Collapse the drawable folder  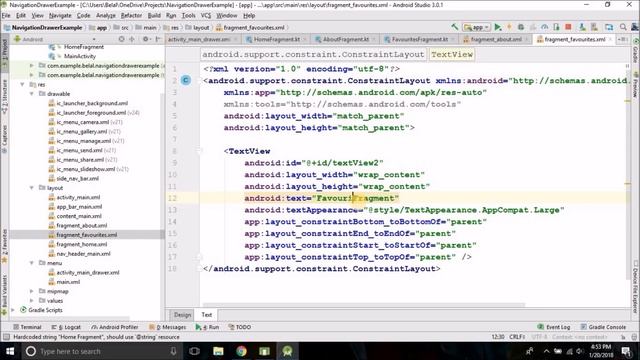(x=31, y=94)
